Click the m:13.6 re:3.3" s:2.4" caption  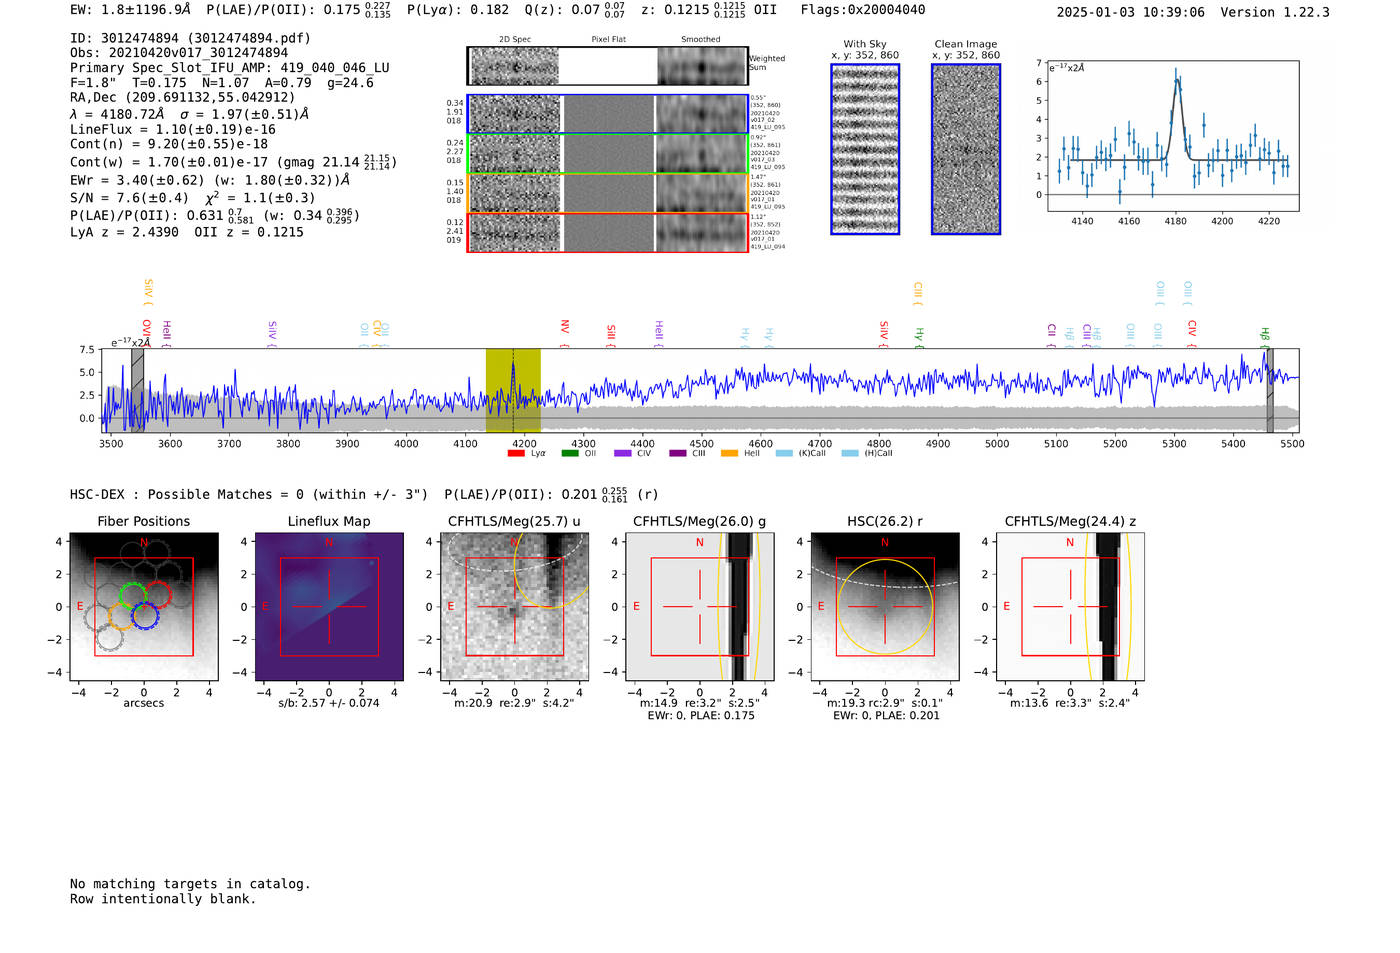tap(1070, 703)
